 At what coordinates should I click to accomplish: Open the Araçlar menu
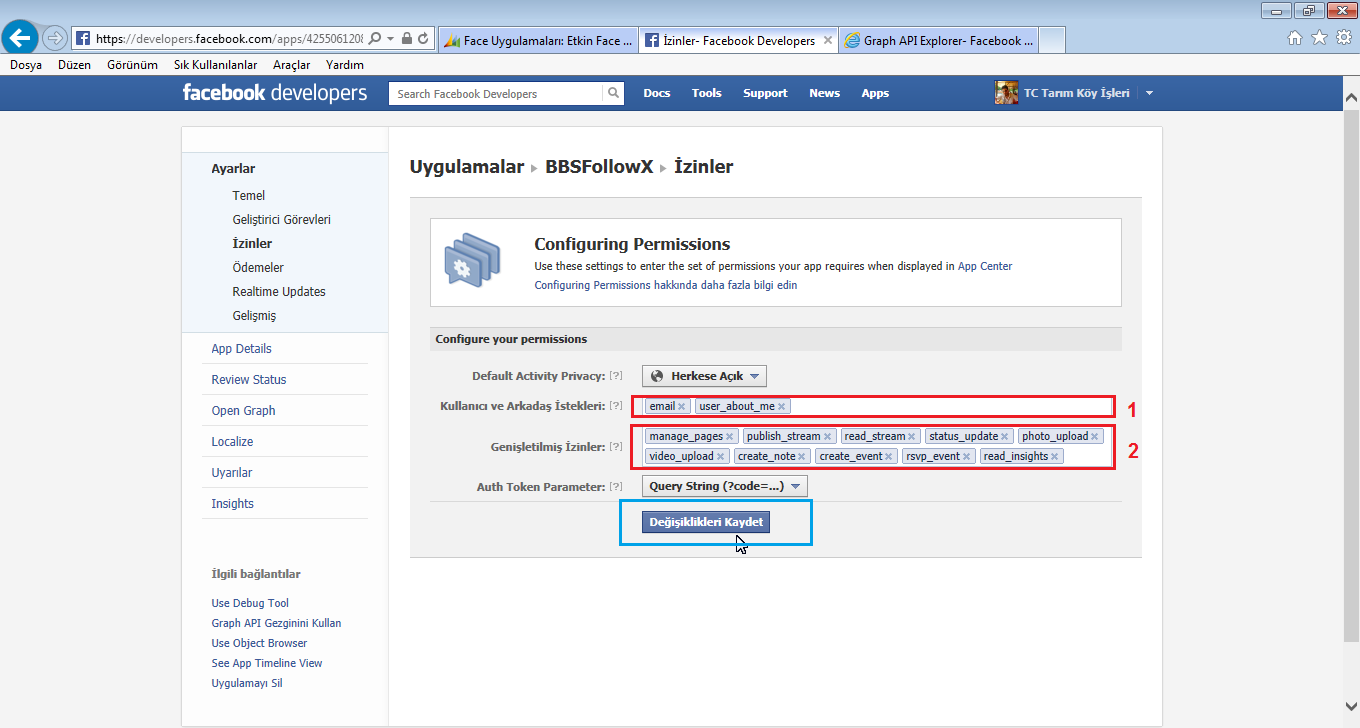291,65
